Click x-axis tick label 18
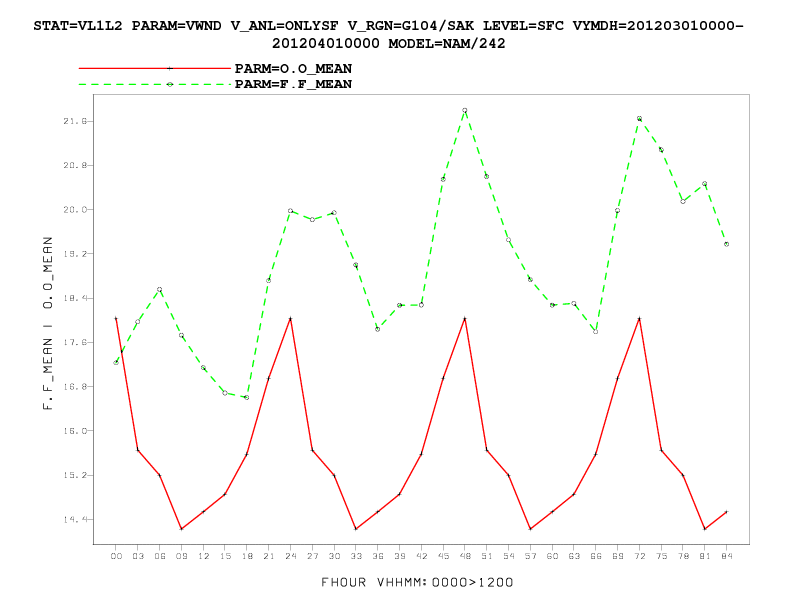Screen dimensions: 792x612 pos(247,556)
